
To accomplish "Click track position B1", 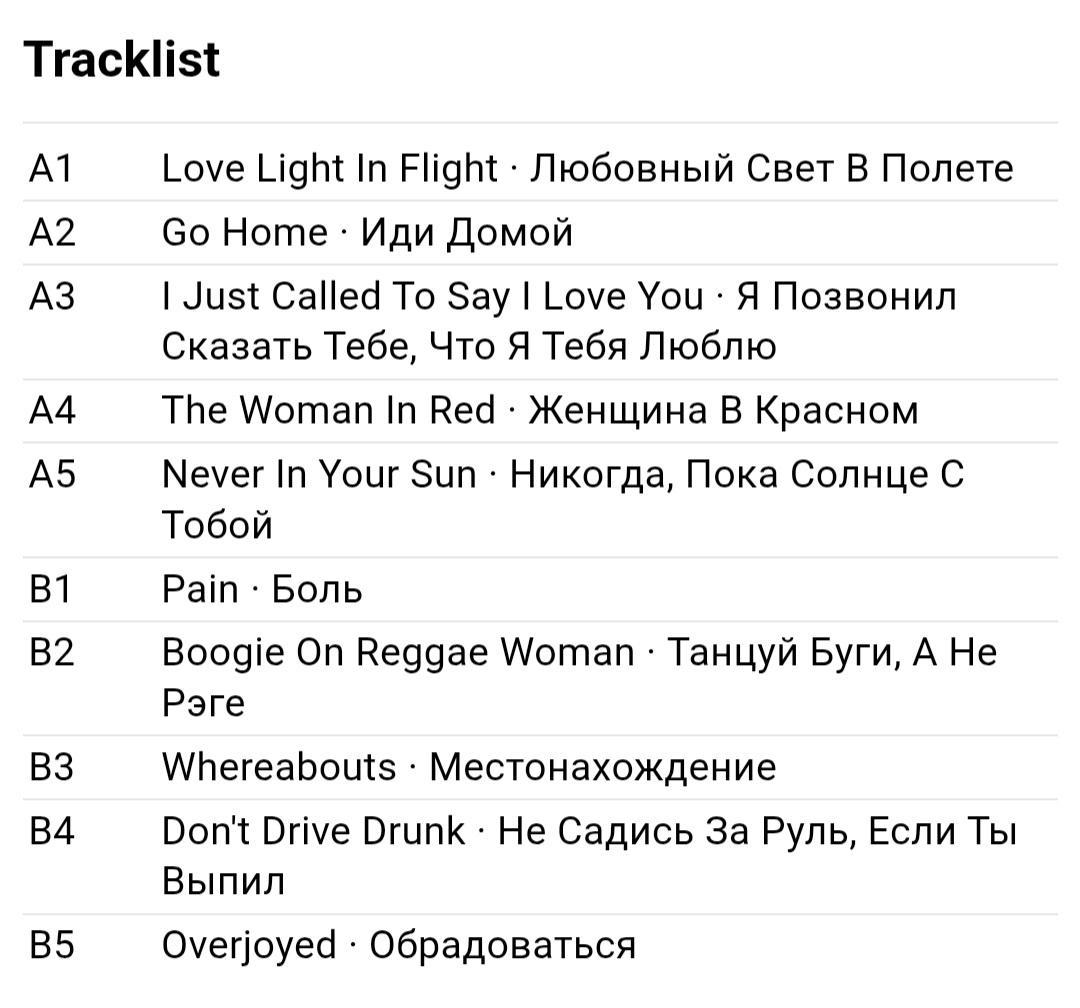I will (51, 589).
